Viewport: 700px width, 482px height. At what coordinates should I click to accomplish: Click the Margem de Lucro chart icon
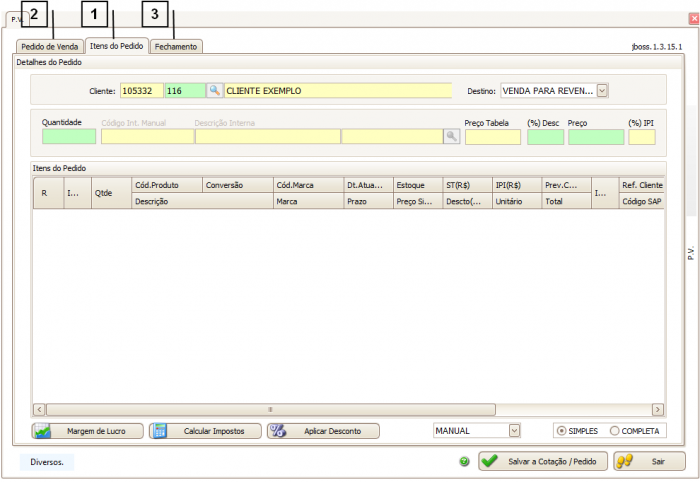coord(43,431)
